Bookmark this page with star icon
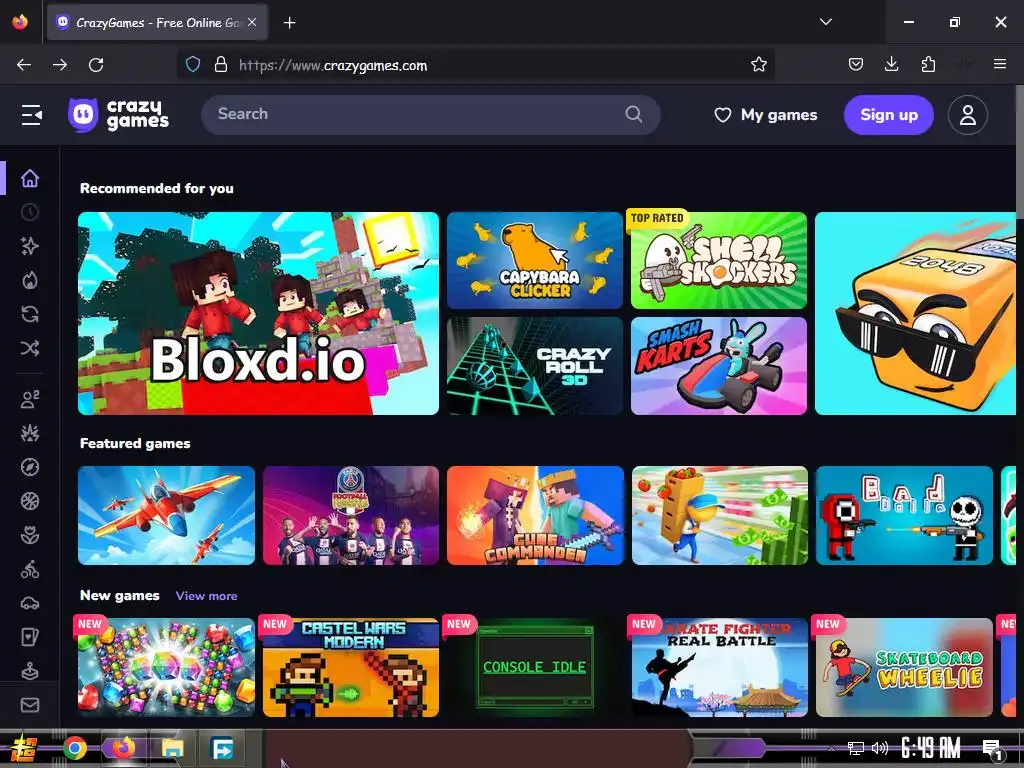Viewport: 1024px width, 768px height. [x=758, y=65]
